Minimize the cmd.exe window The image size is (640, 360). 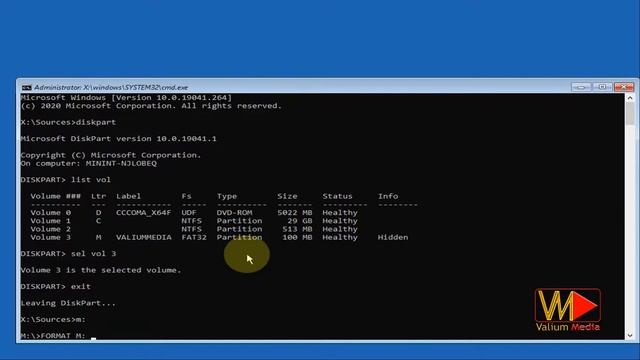[581, 87]
